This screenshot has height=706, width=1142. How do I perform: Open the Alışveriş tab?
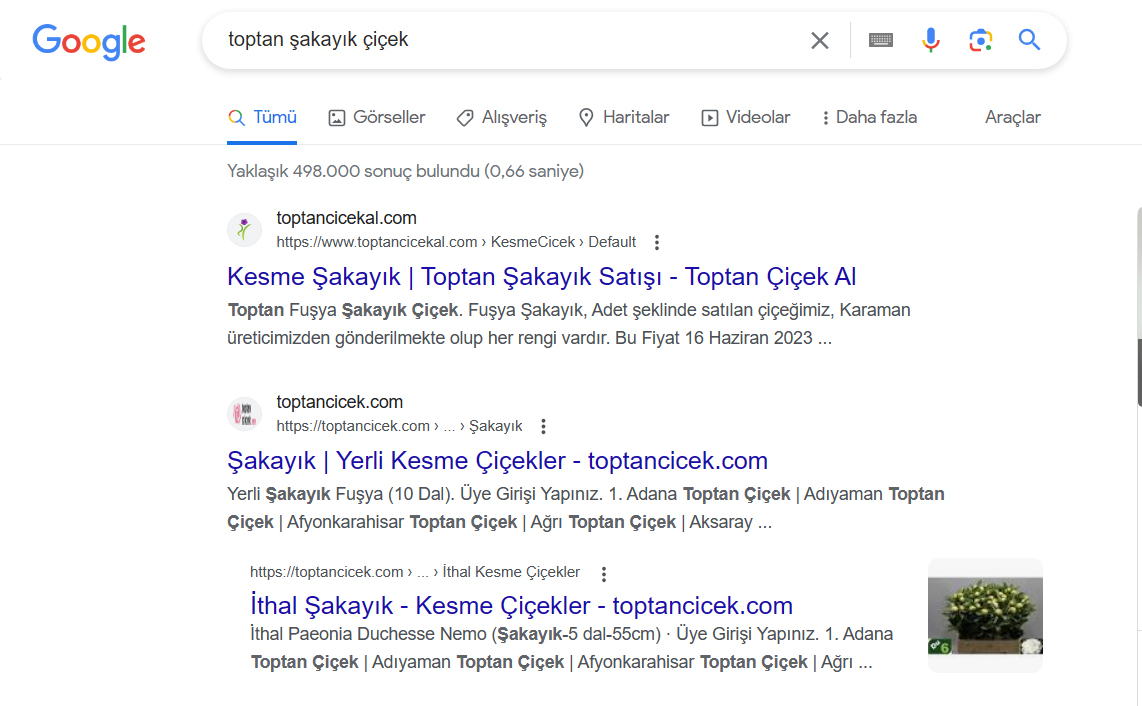[502, 117]
